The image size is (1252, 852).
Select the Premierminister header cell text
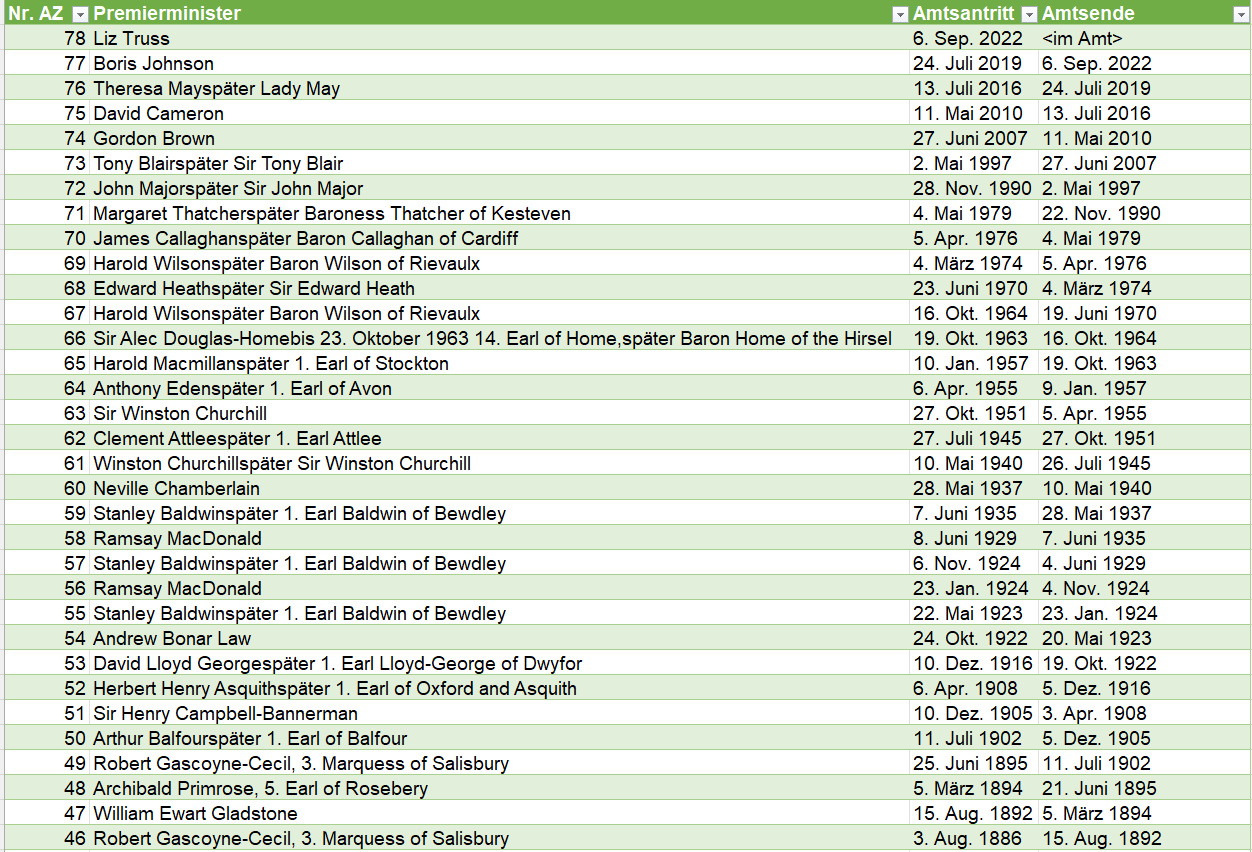point(167,14)
